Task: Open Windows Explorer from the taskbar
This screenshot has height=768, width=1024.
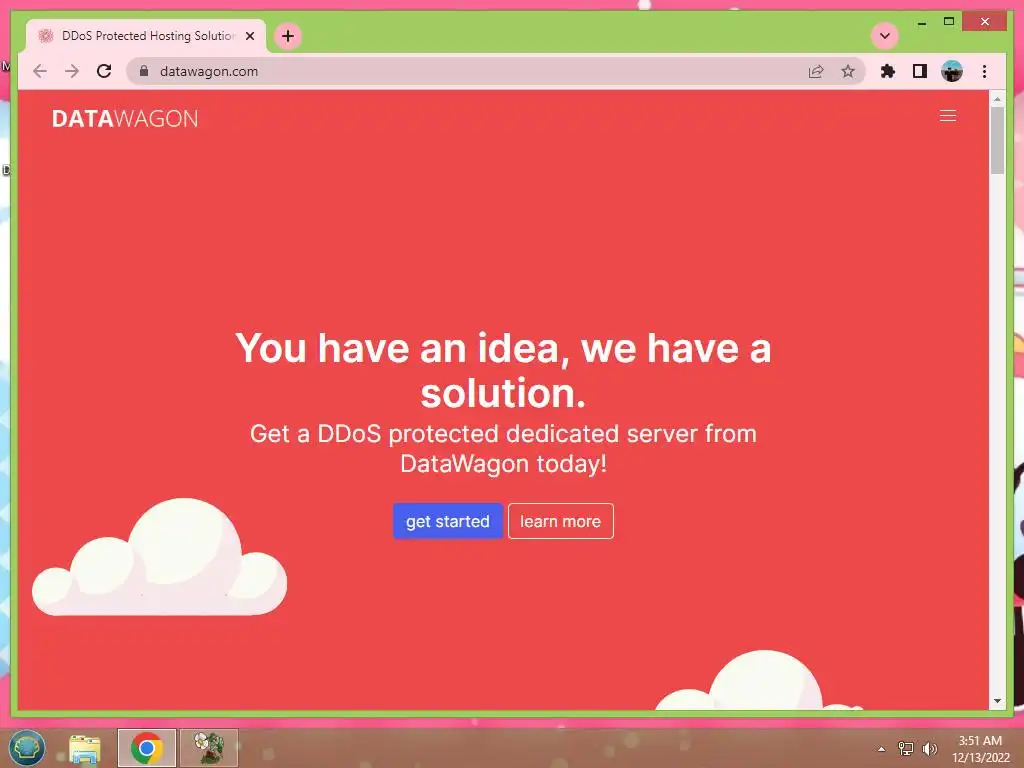Action: click(85, 748)
